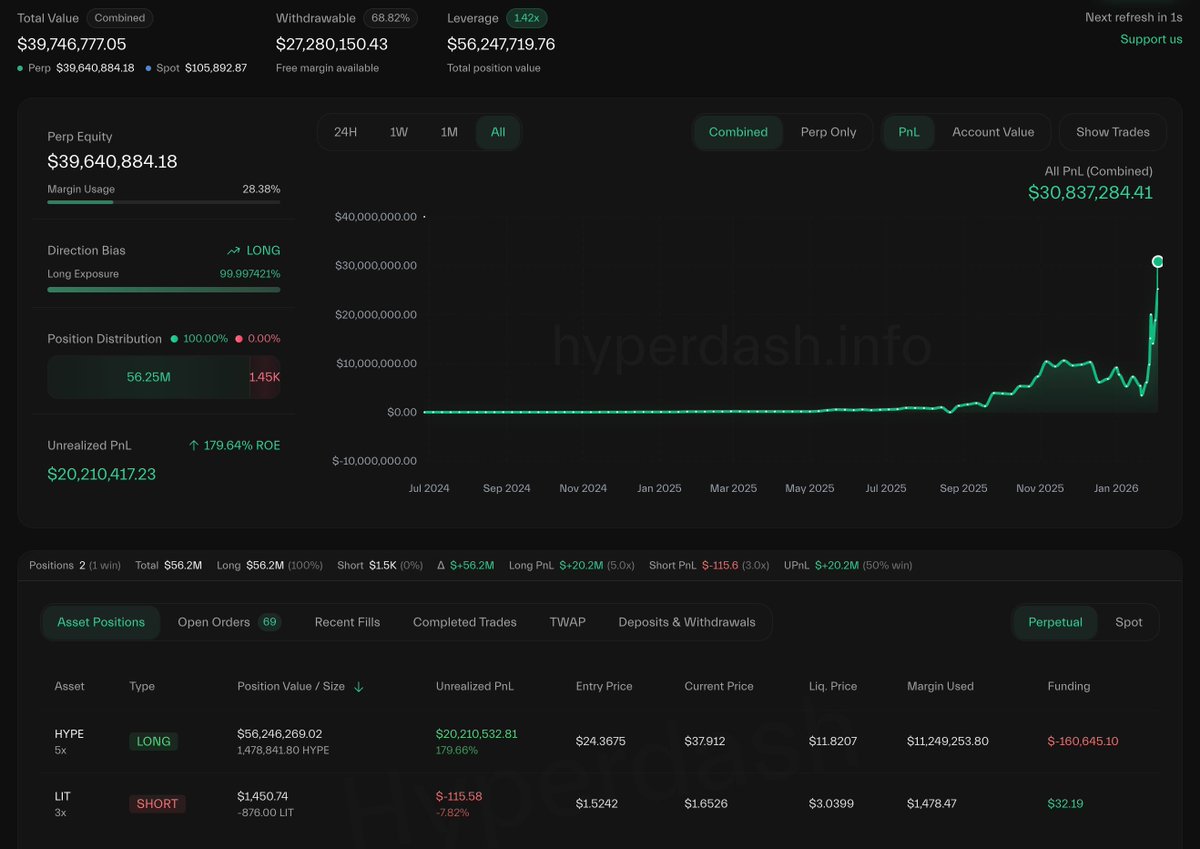
Task: Click the 1.42x leverage badge
Action: (x=526, y=18)
